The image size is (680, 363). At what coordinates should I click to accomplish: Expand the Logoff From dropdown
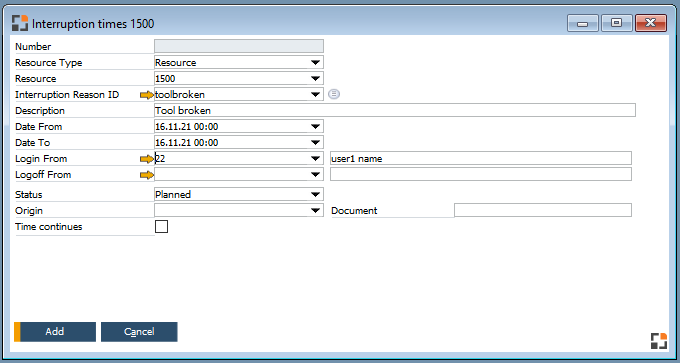[315, 175]
